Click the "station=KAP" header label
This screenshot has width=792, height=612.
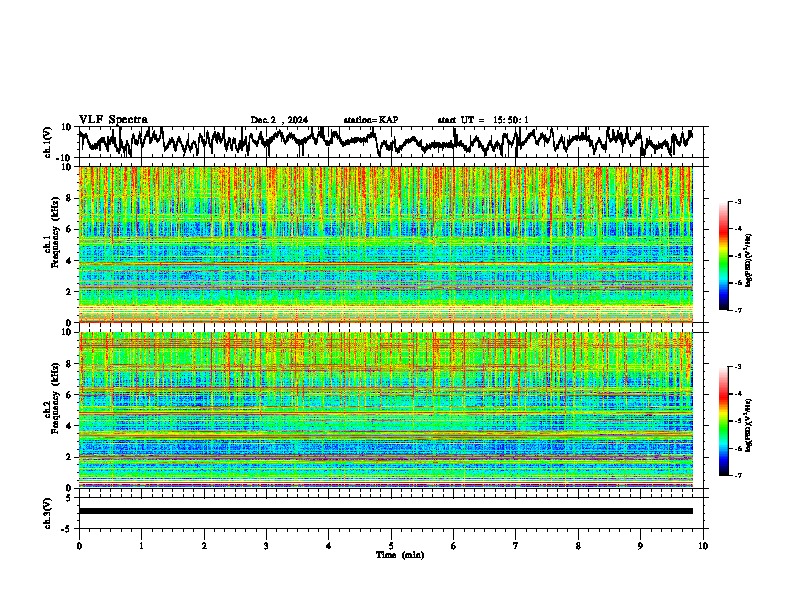[371, 120]
